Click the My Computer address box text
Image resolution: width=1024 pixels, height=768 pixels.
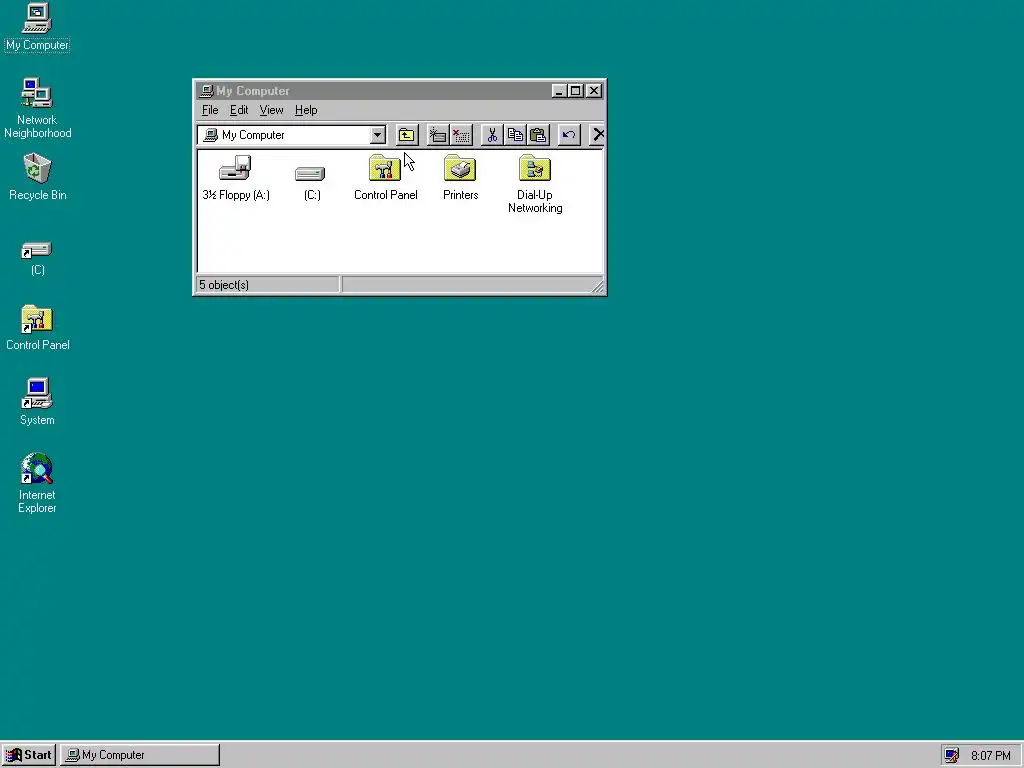[253, 135]
